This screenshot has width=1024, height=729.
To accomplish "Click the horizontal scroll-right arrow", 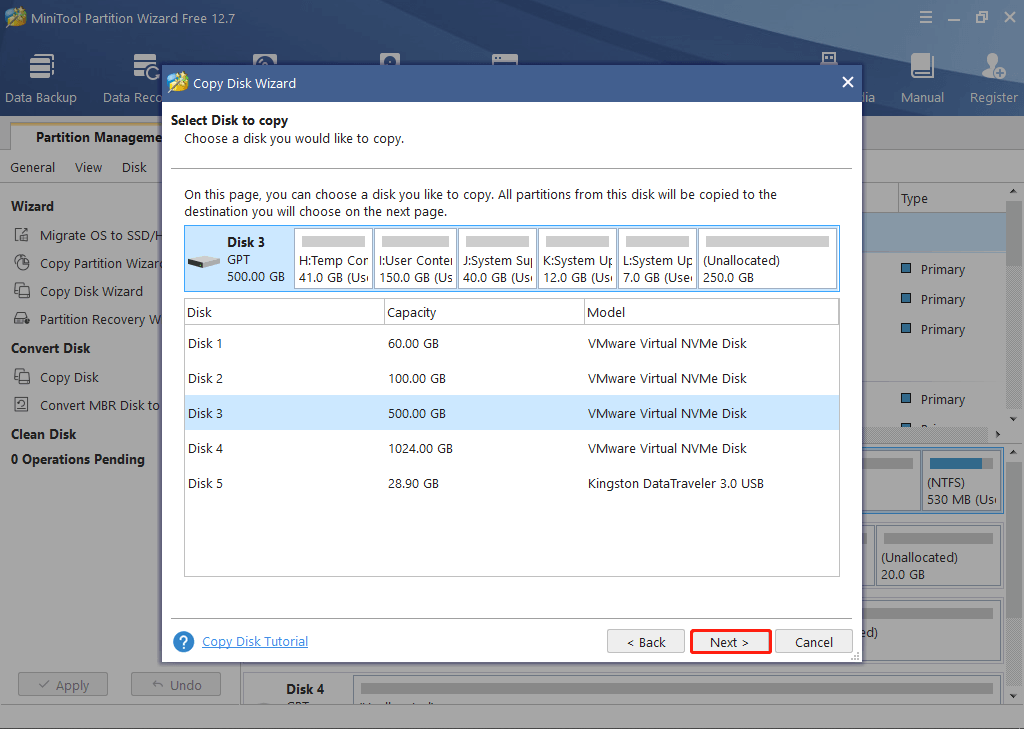I will pyautogui.click(x=997, y=434).
